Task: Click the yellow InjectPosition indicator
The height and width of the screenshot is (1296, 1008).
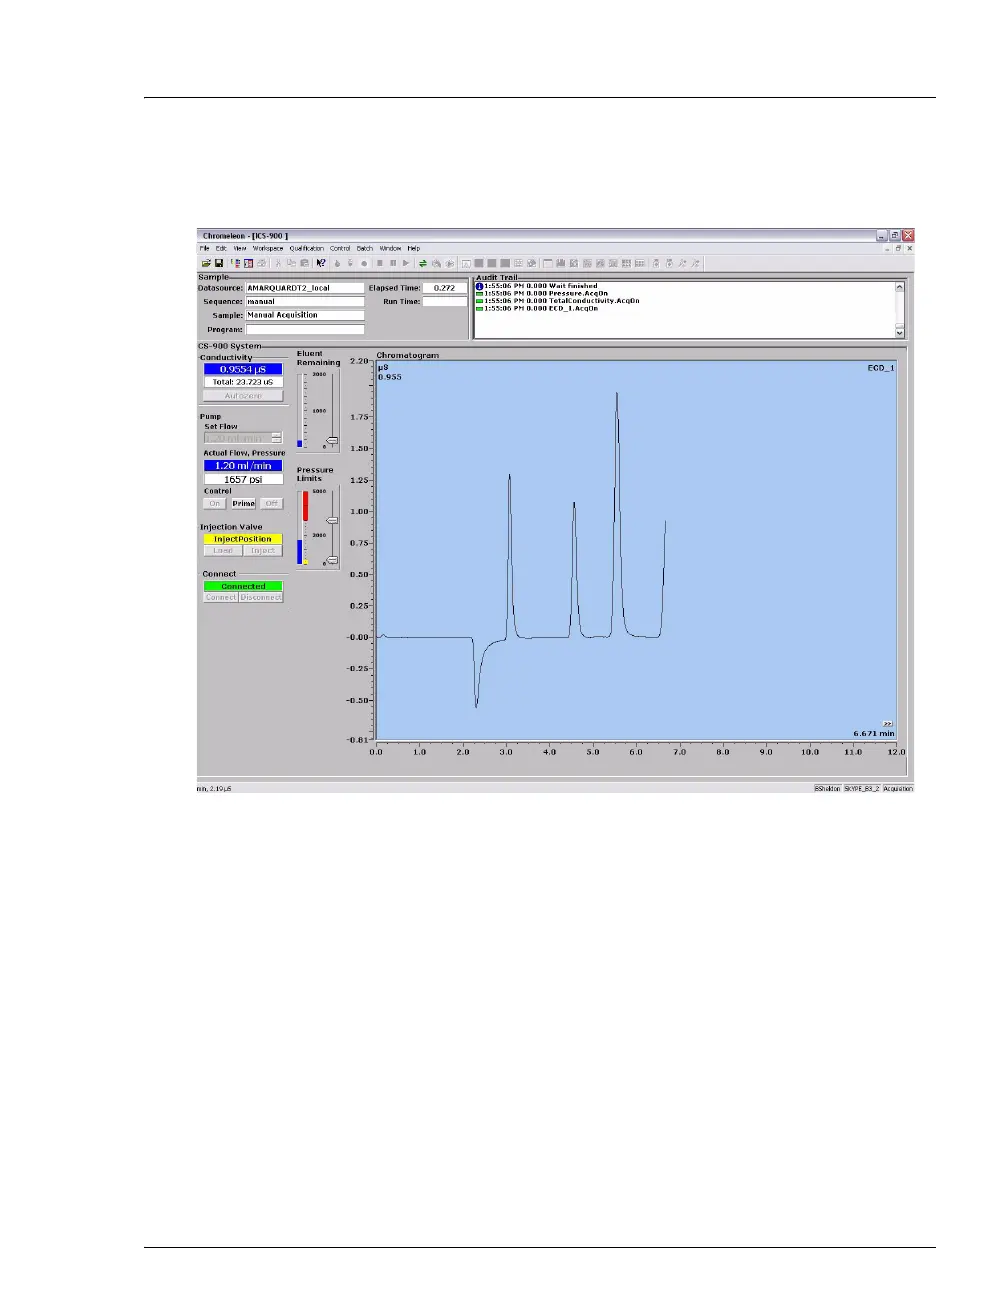Action: coord(243,539)
